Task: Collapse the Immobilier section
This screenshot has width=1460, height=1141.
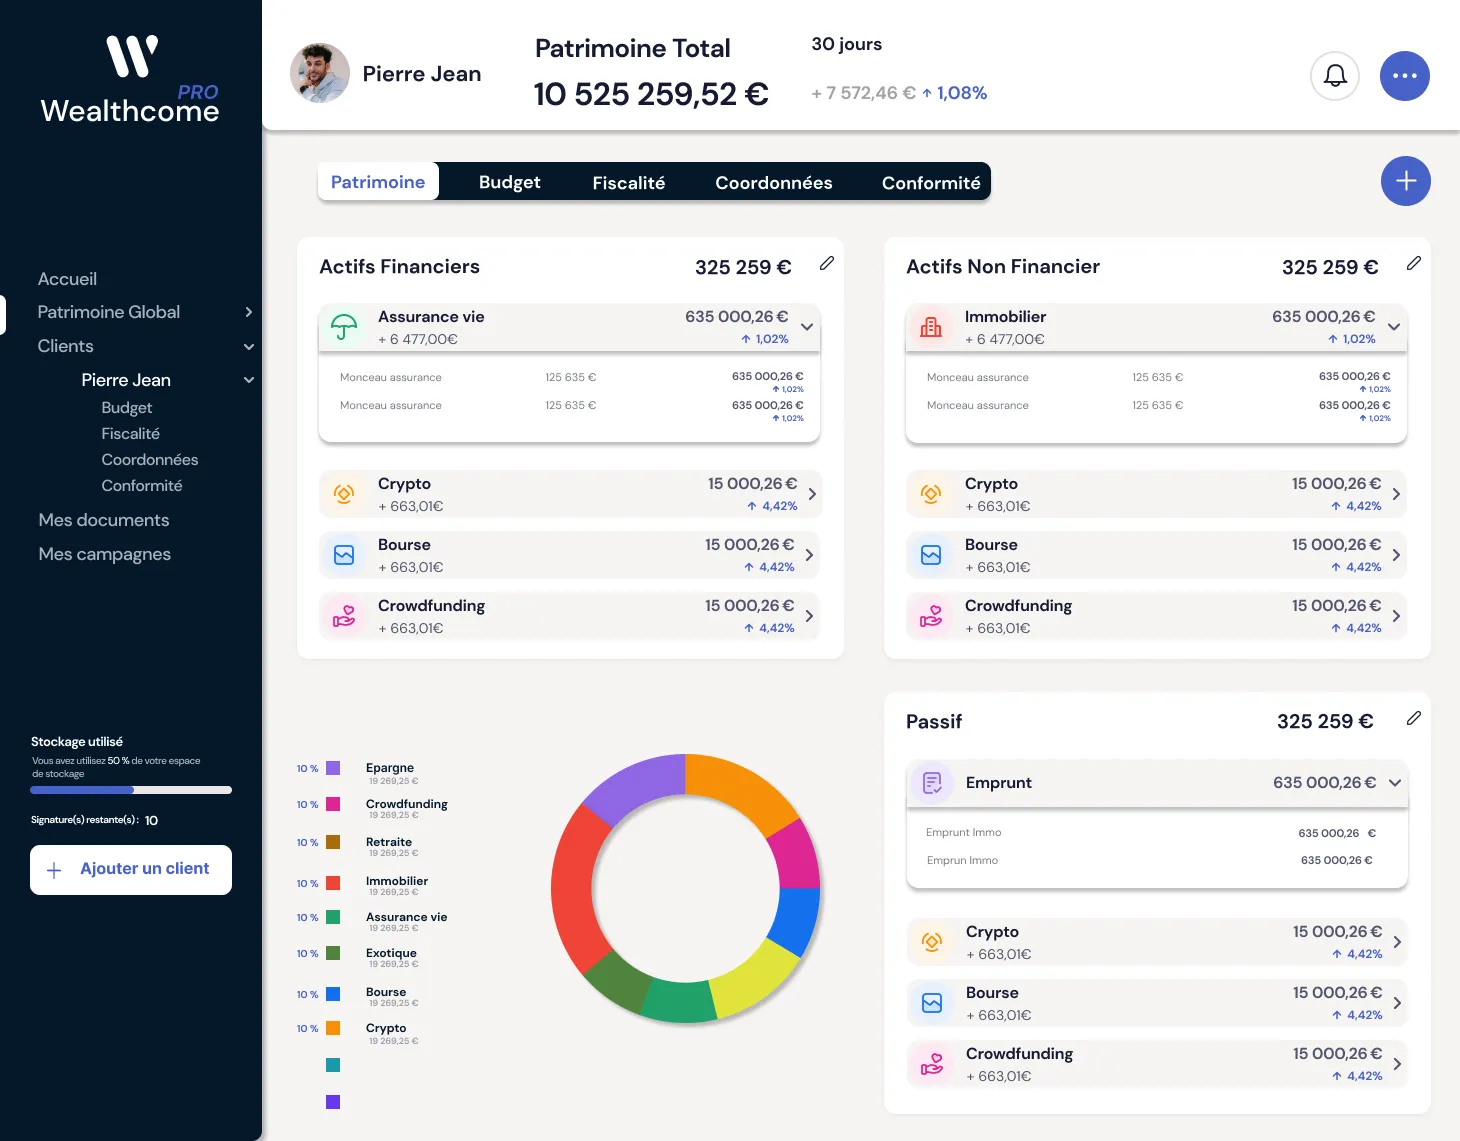Action: [1394, 327]
